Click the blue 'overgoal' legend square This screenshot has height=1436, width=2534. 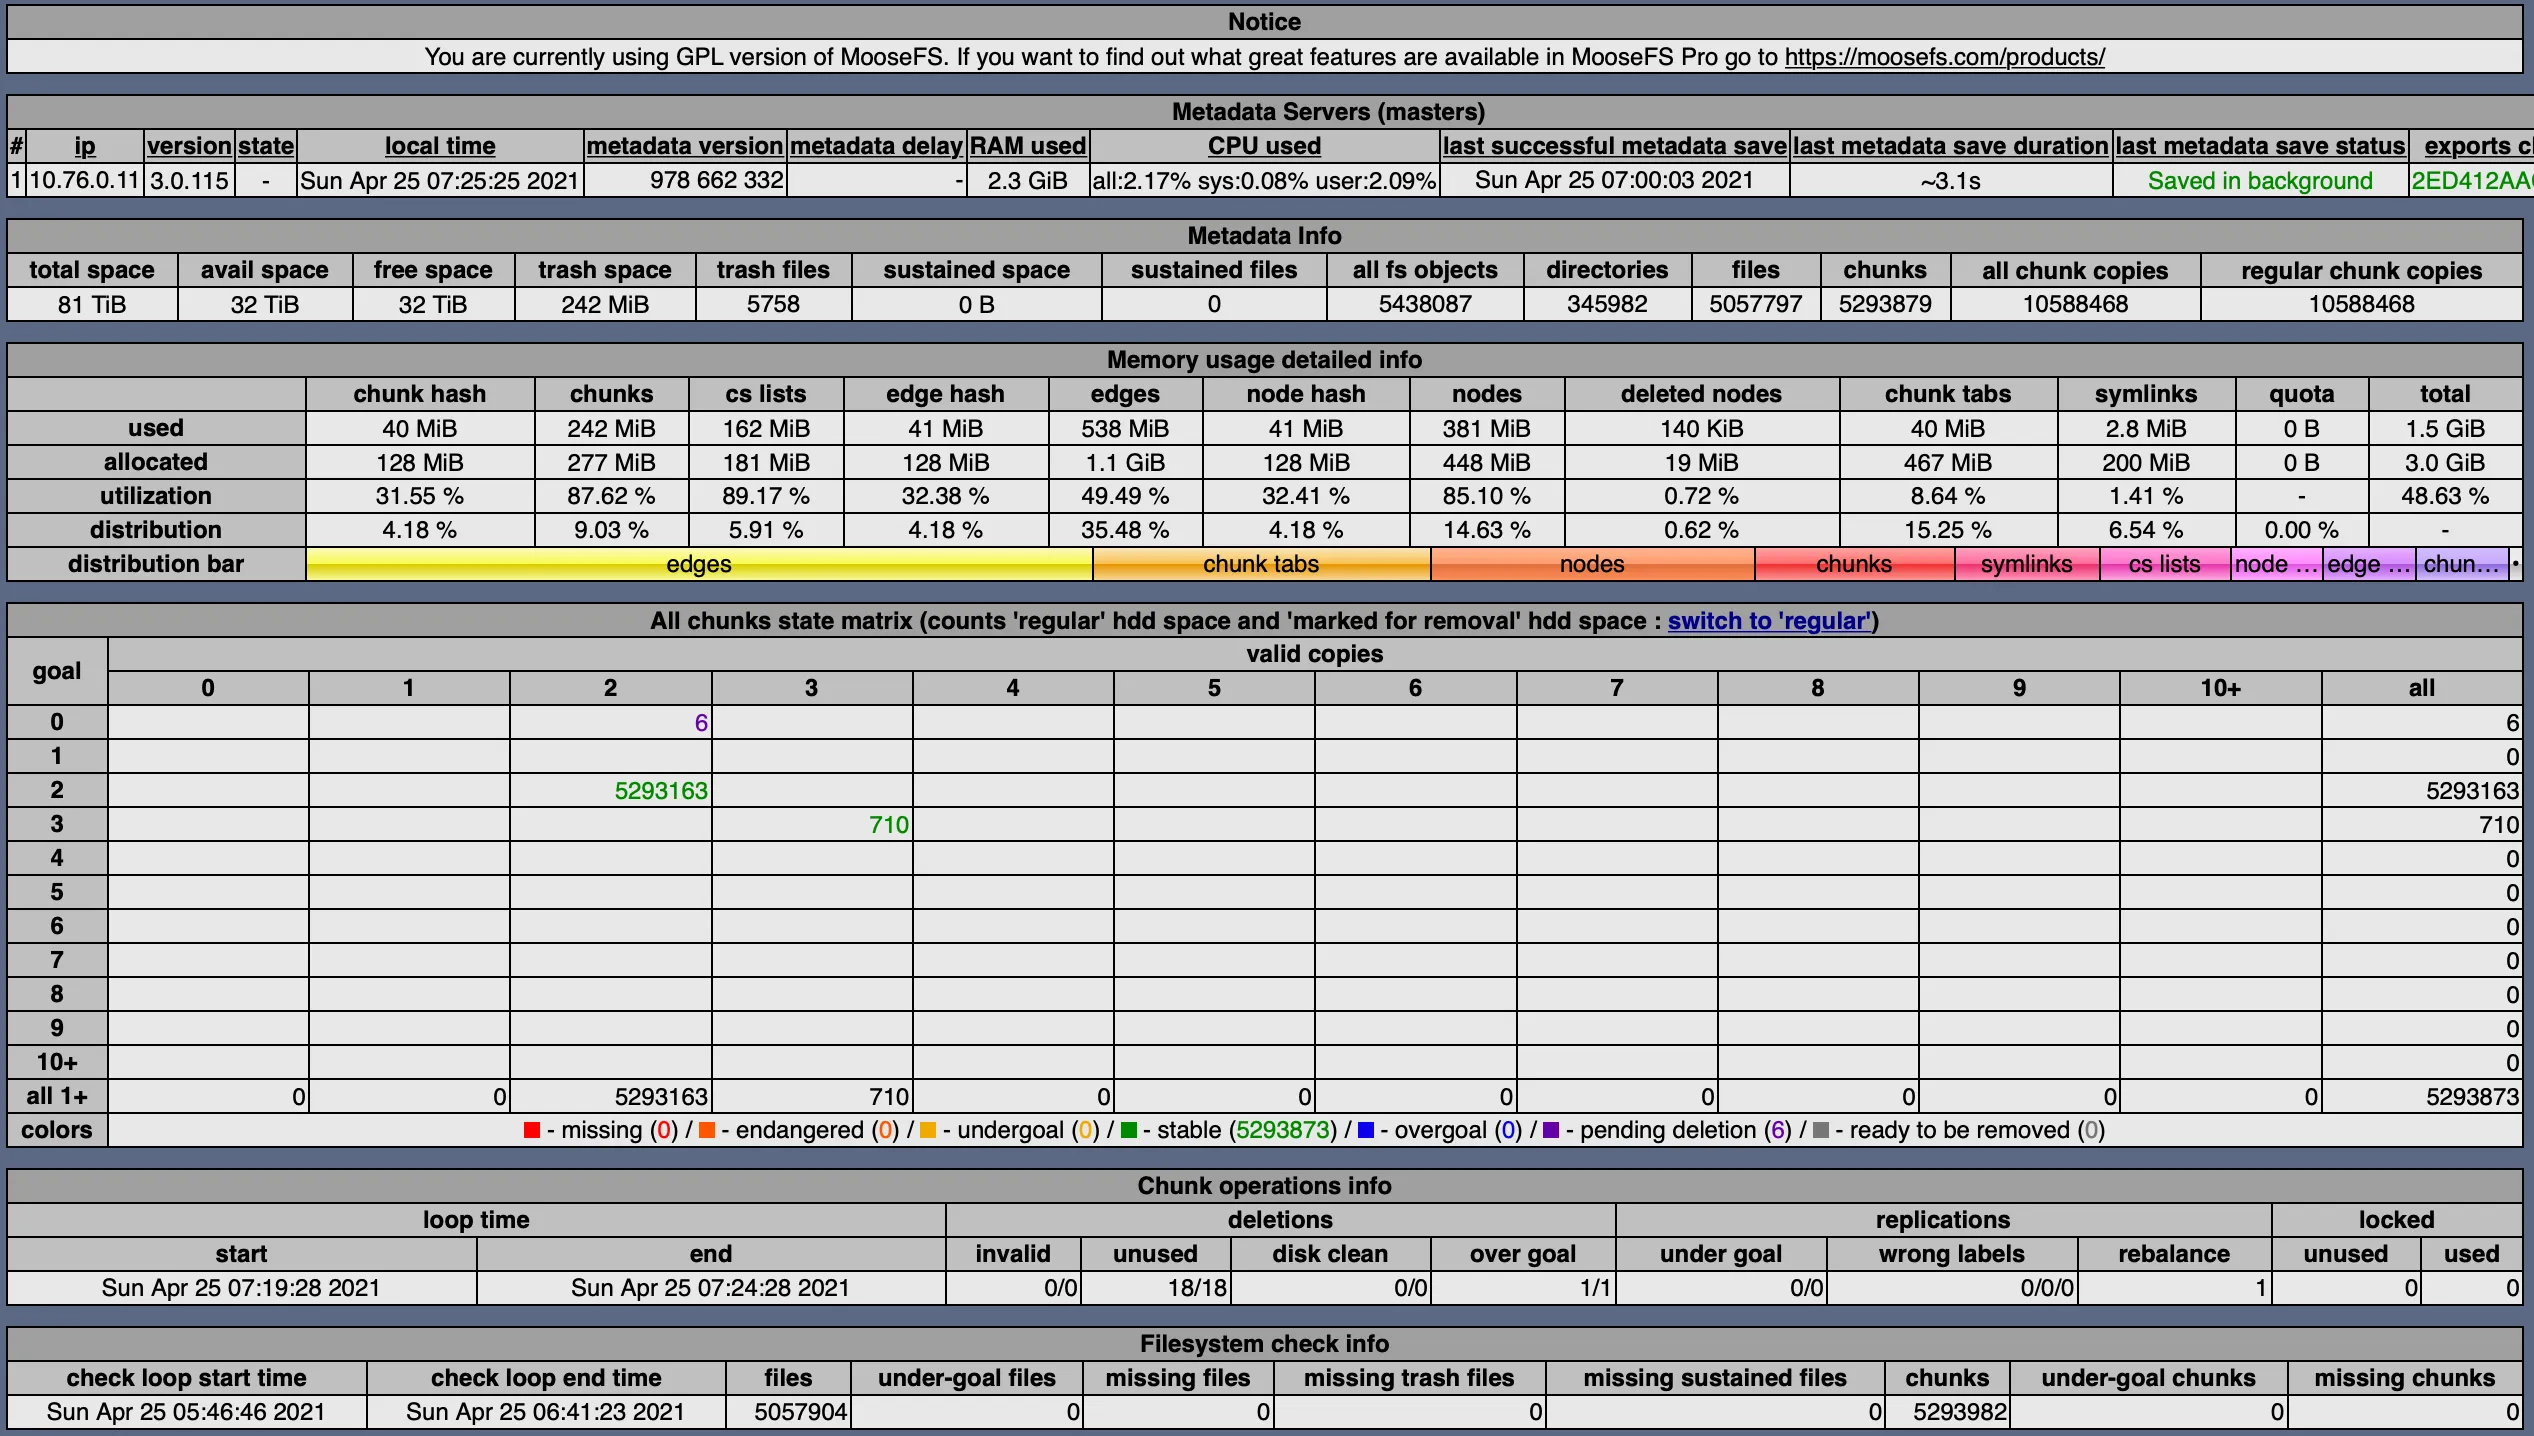[1366, 1130]
